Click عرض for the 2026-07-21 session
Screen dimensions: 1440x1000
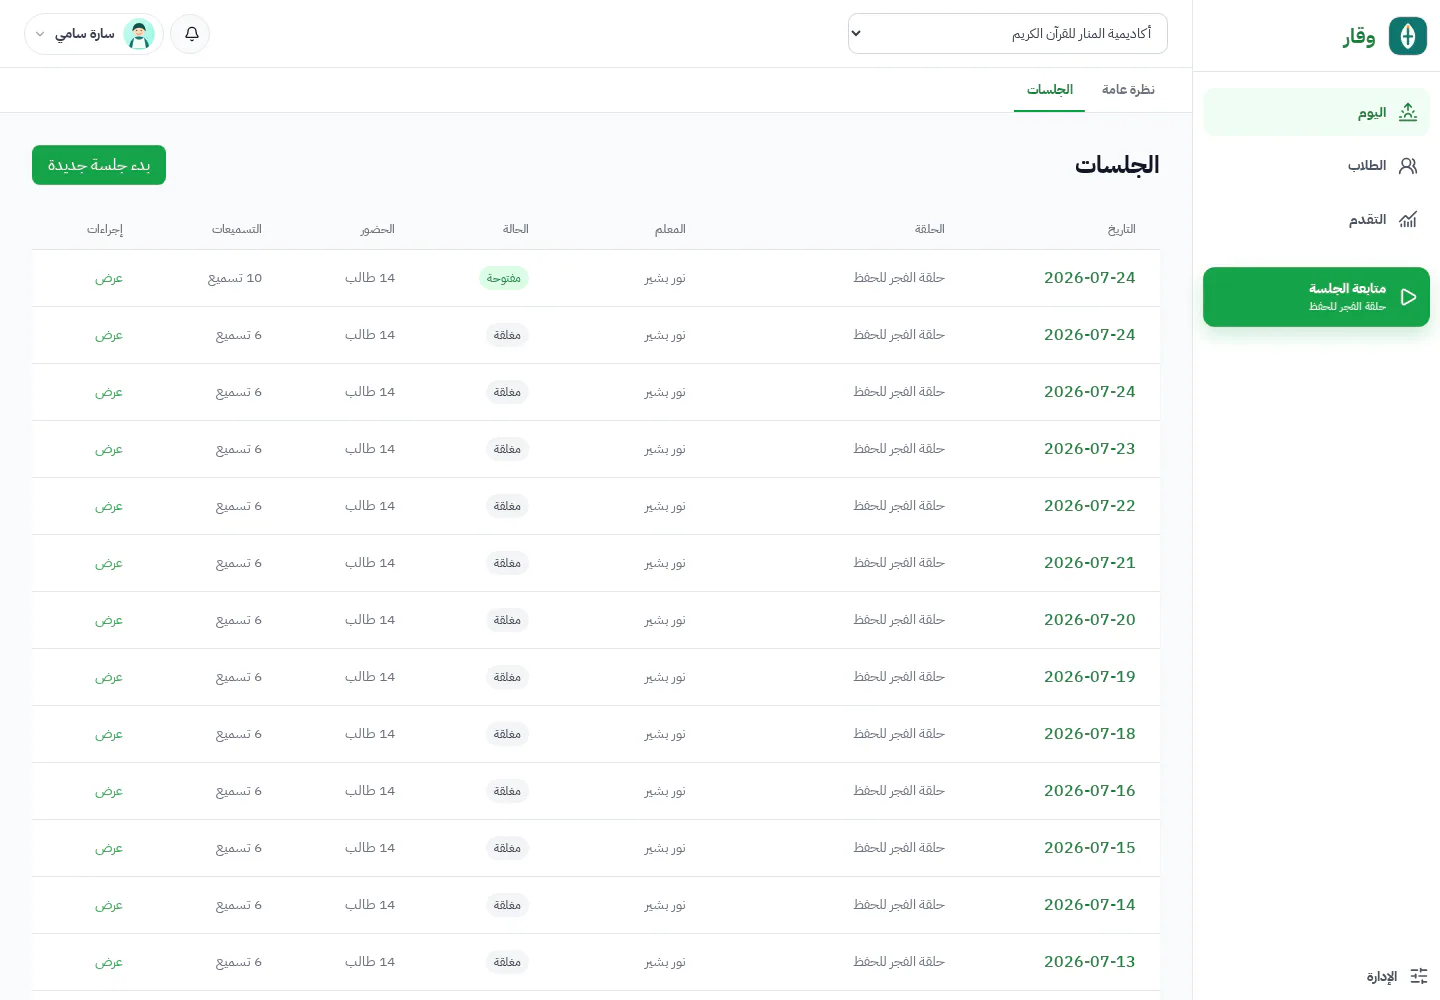(x=108, y=563)
